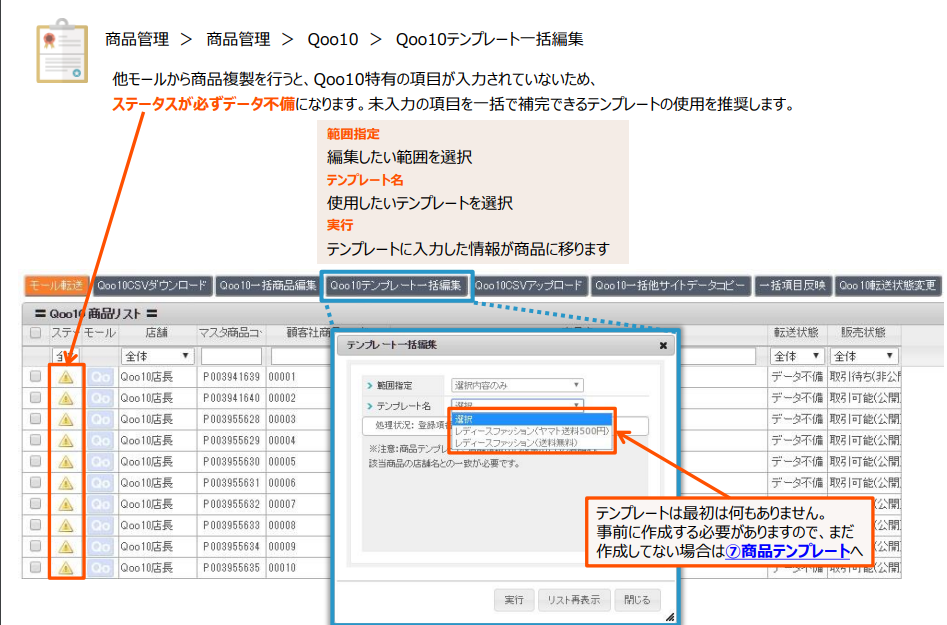Click the モール転送 button
Screen dimensions: 947x625
point(57,286)
